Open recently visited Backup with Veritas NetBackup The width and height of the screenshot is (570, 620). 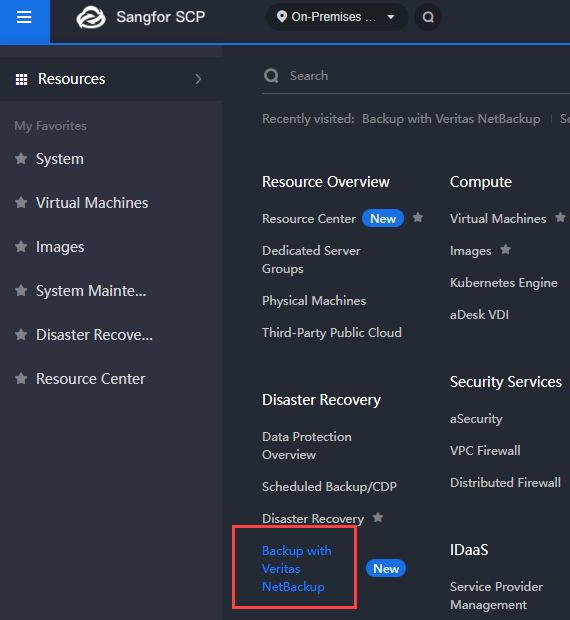[x=451, y=119]
